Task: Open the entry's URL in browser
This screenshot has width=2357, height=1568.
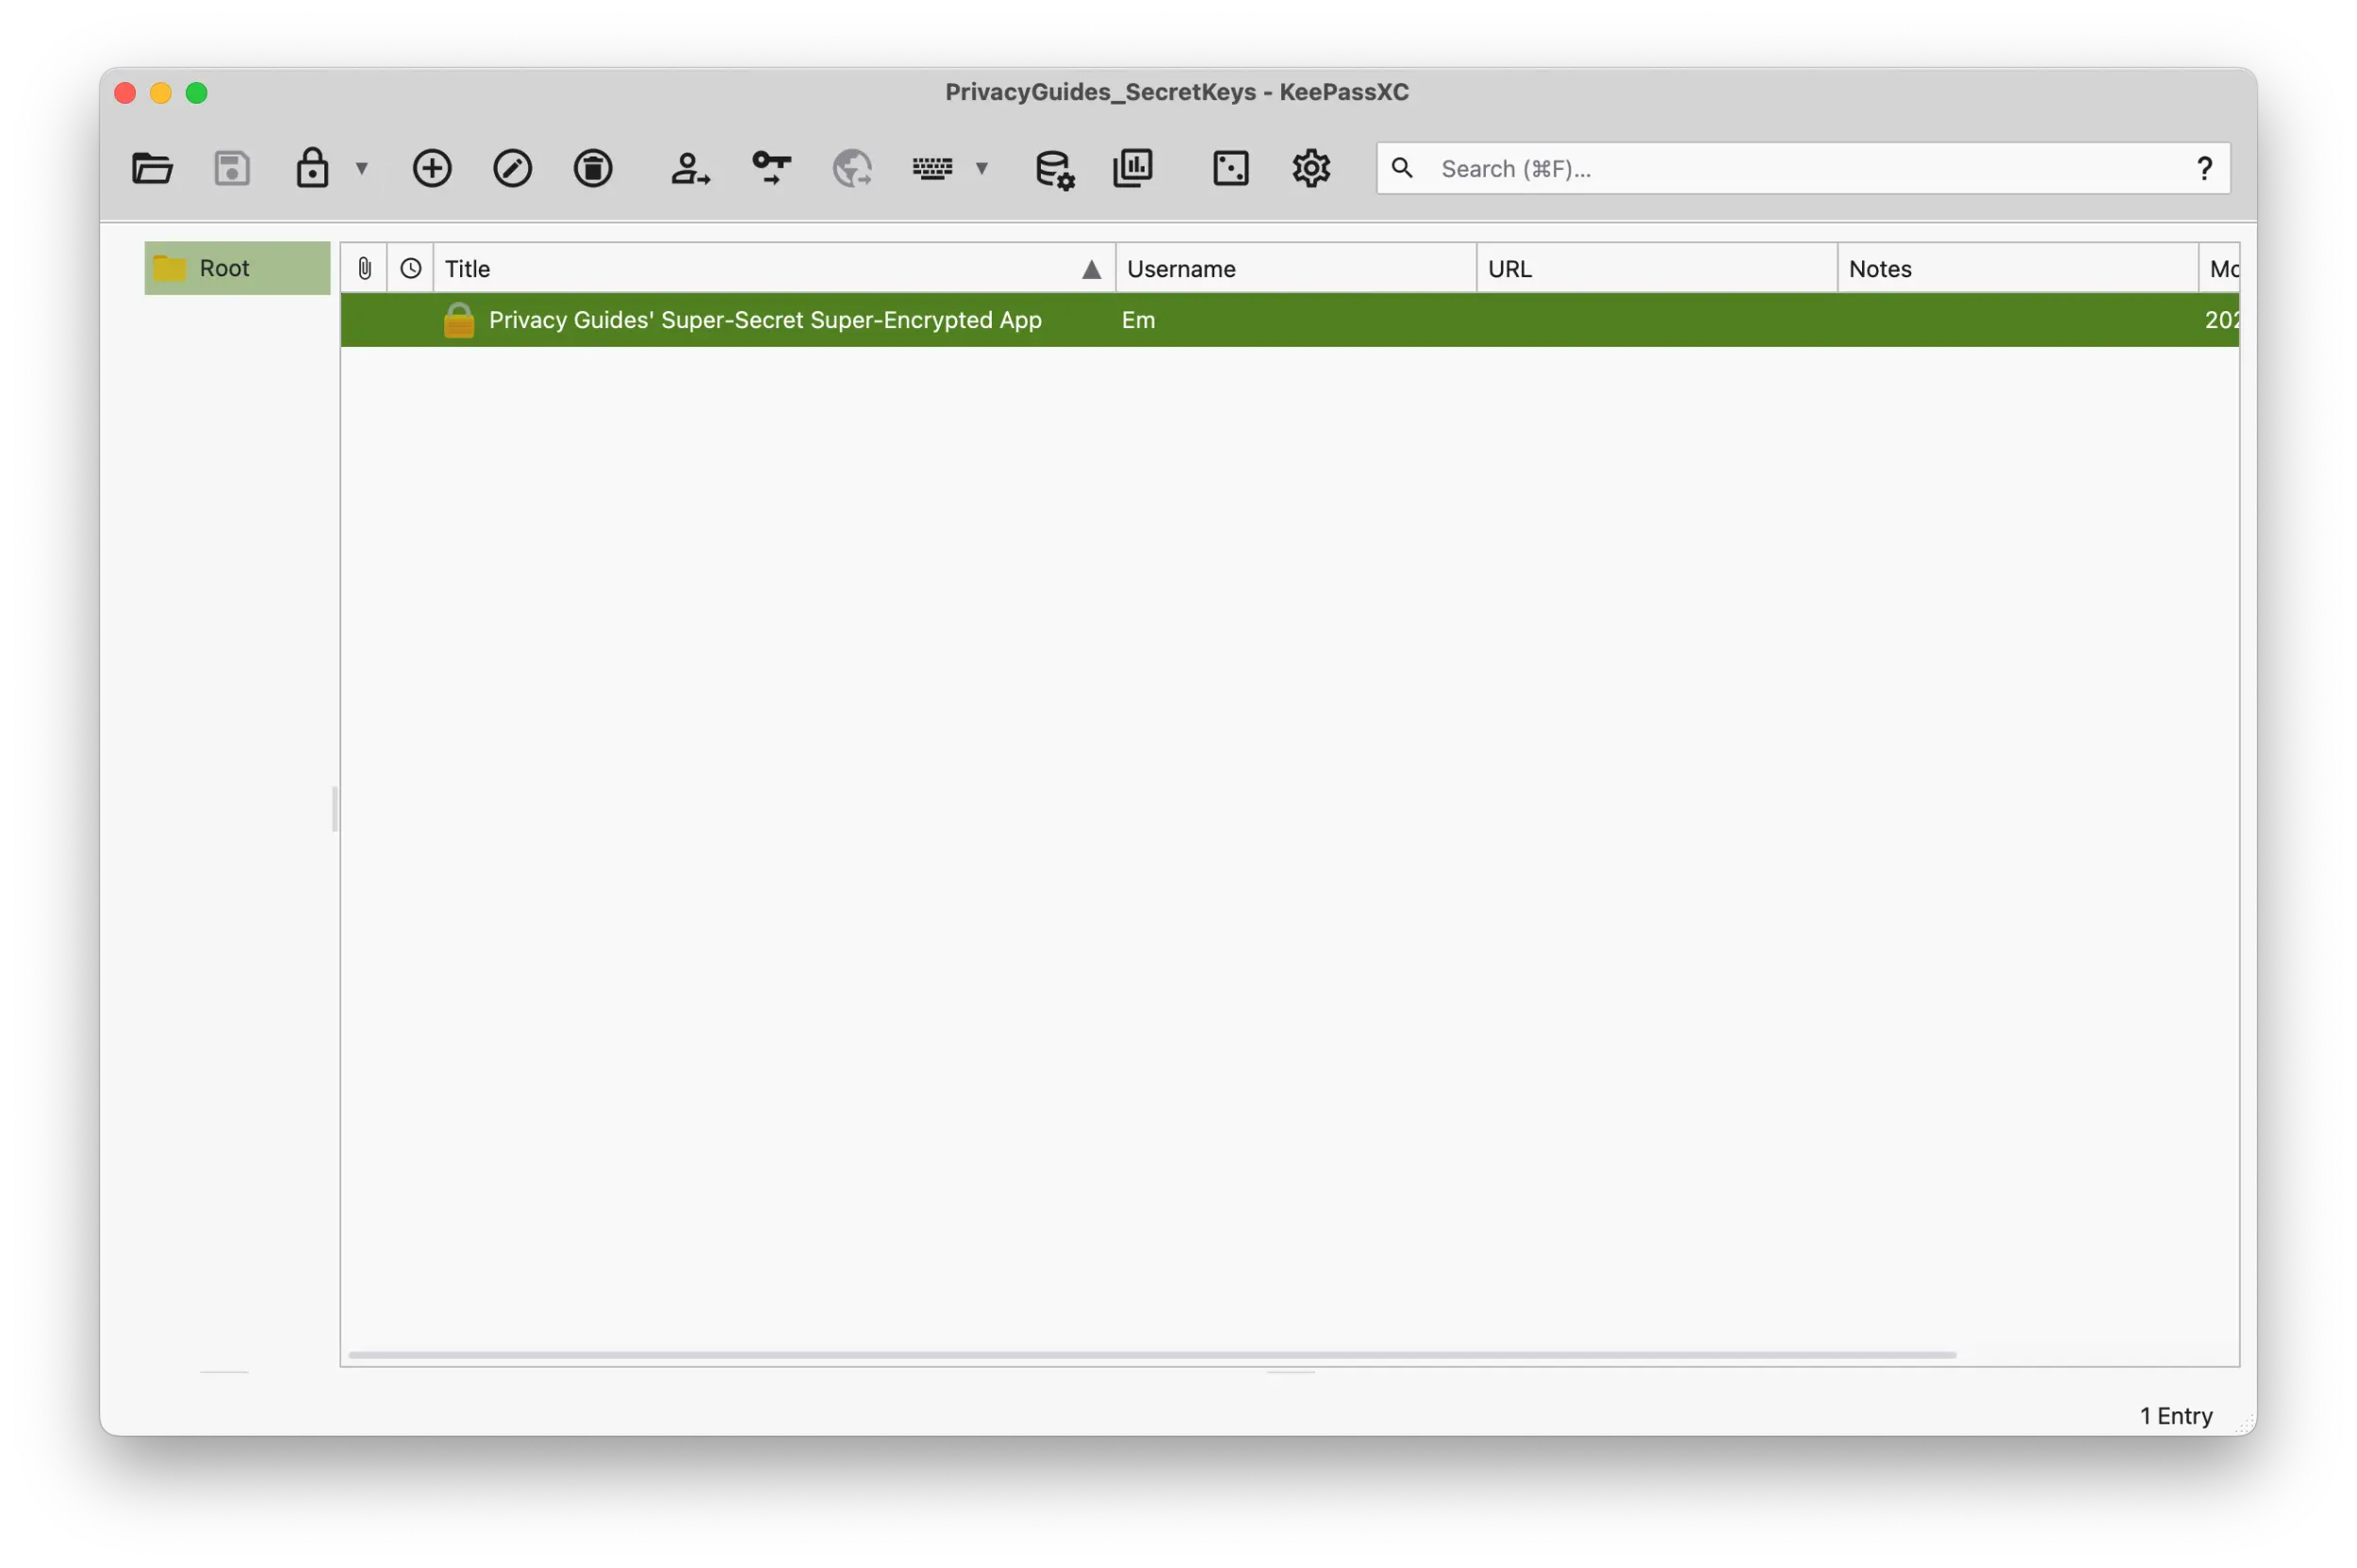Action: pos(851,168)
